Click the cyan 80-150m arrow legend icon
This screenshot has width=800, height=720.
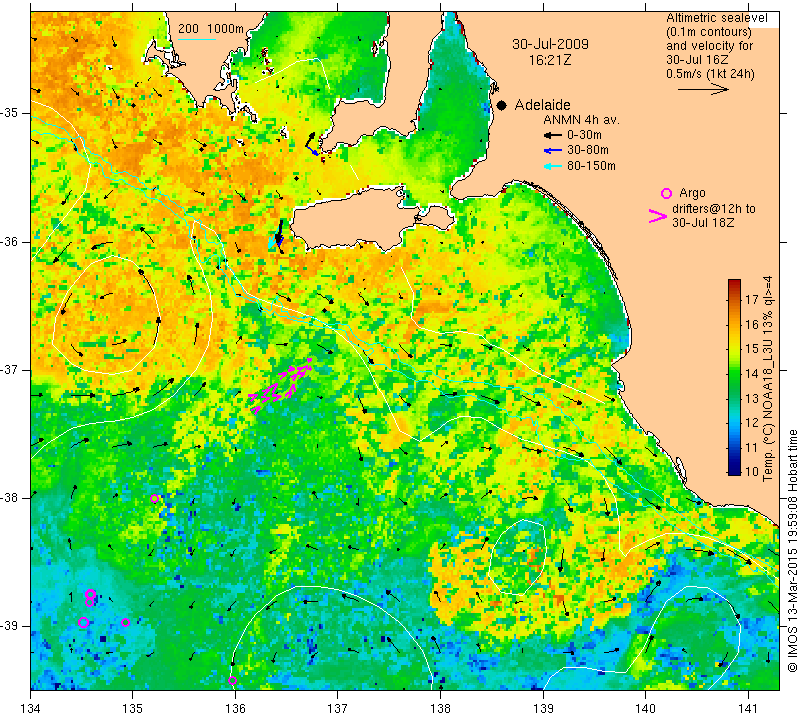coord(553,166)
